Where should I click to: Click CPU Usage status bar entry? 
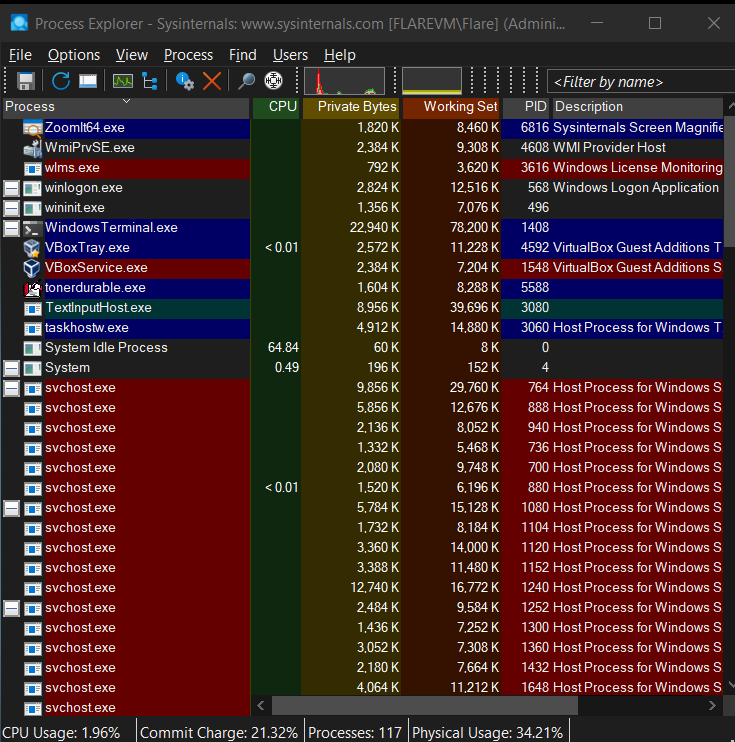(62, 733)
